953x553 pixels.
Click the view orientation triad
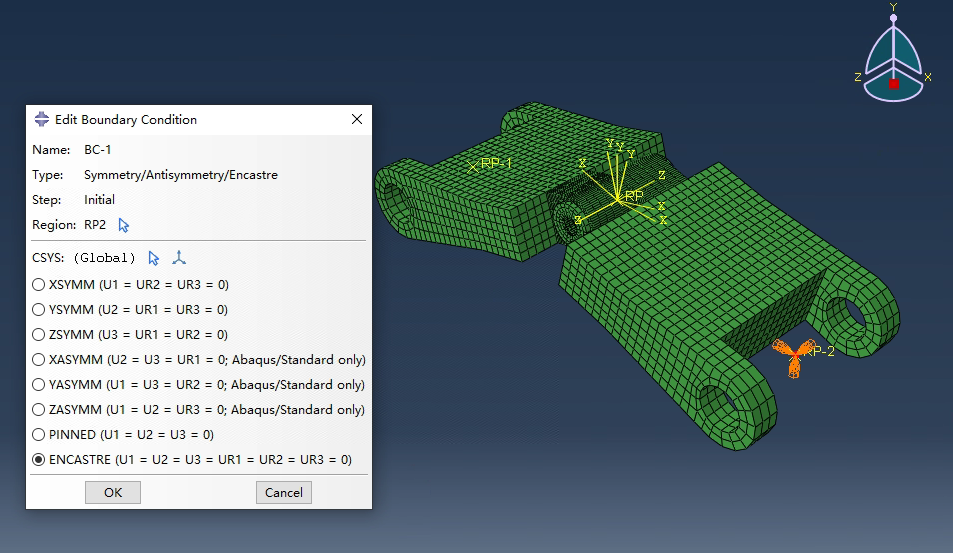click(x=893, y=58)
